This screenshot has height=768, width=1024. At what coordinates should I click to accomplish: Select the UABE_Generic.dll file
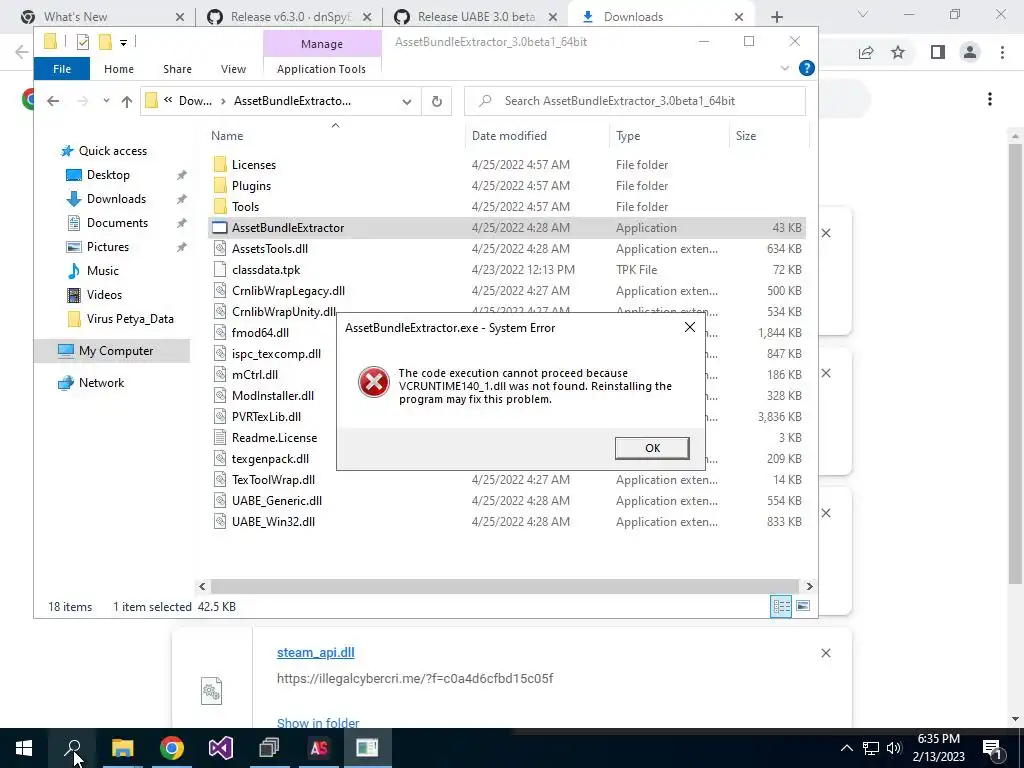[x=507, y=501]
